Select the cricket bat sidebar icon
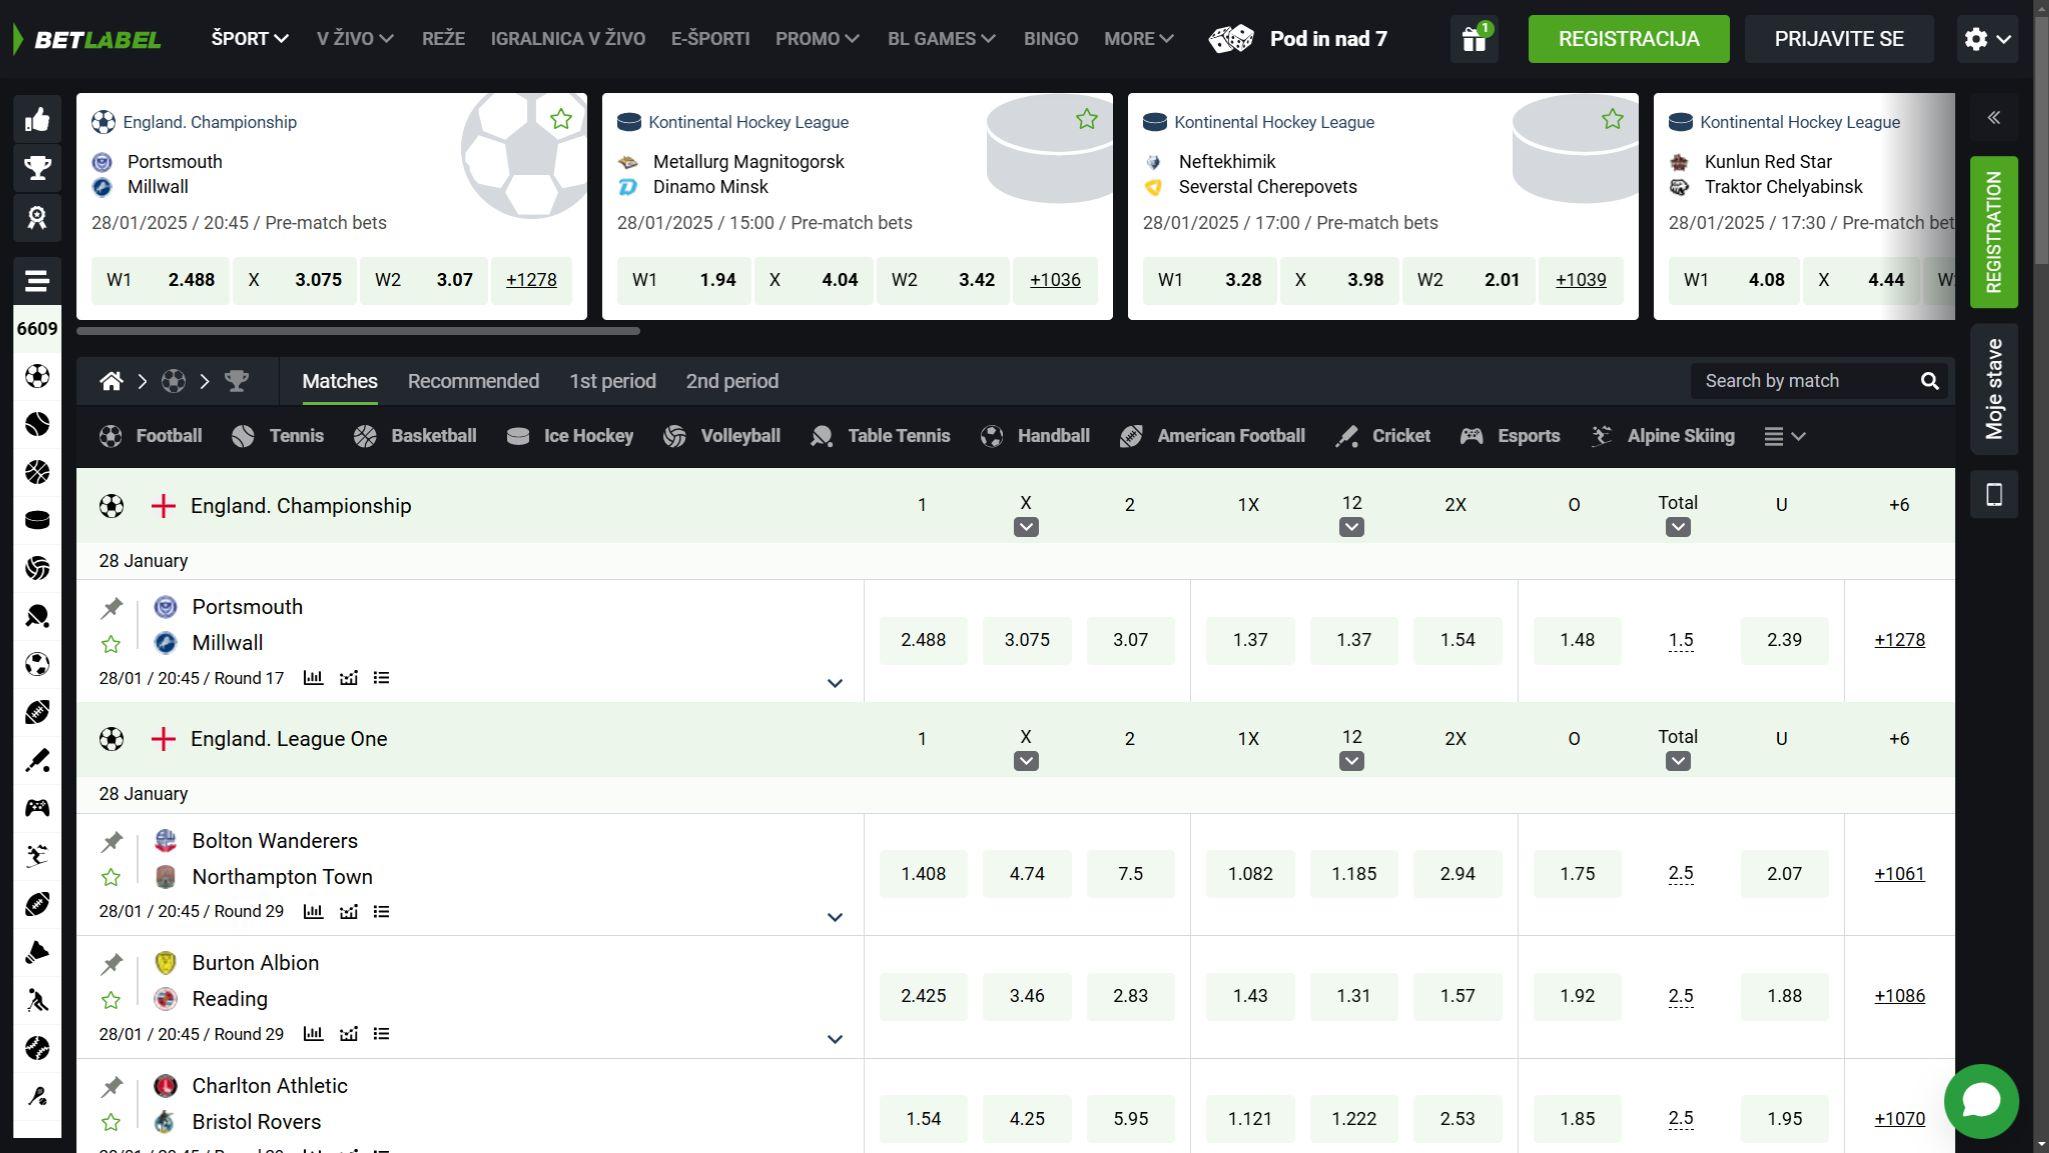The image size is (2049, 1153). pyautogui.click(x=37, y=760)
